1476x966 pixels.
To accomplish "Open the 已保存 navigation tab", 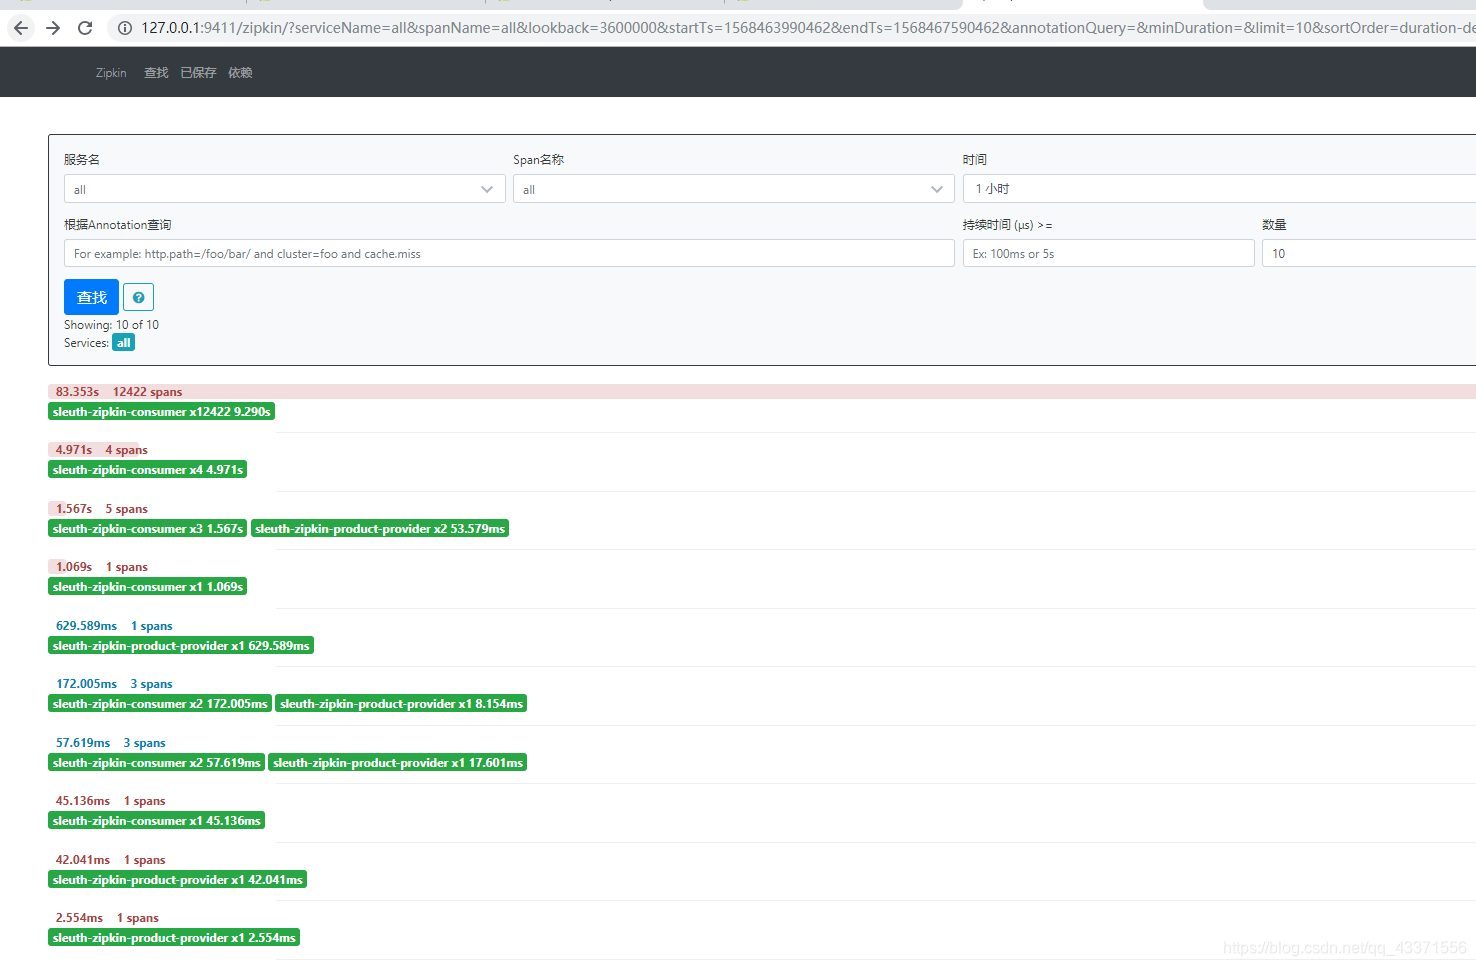I will point(198,73).
